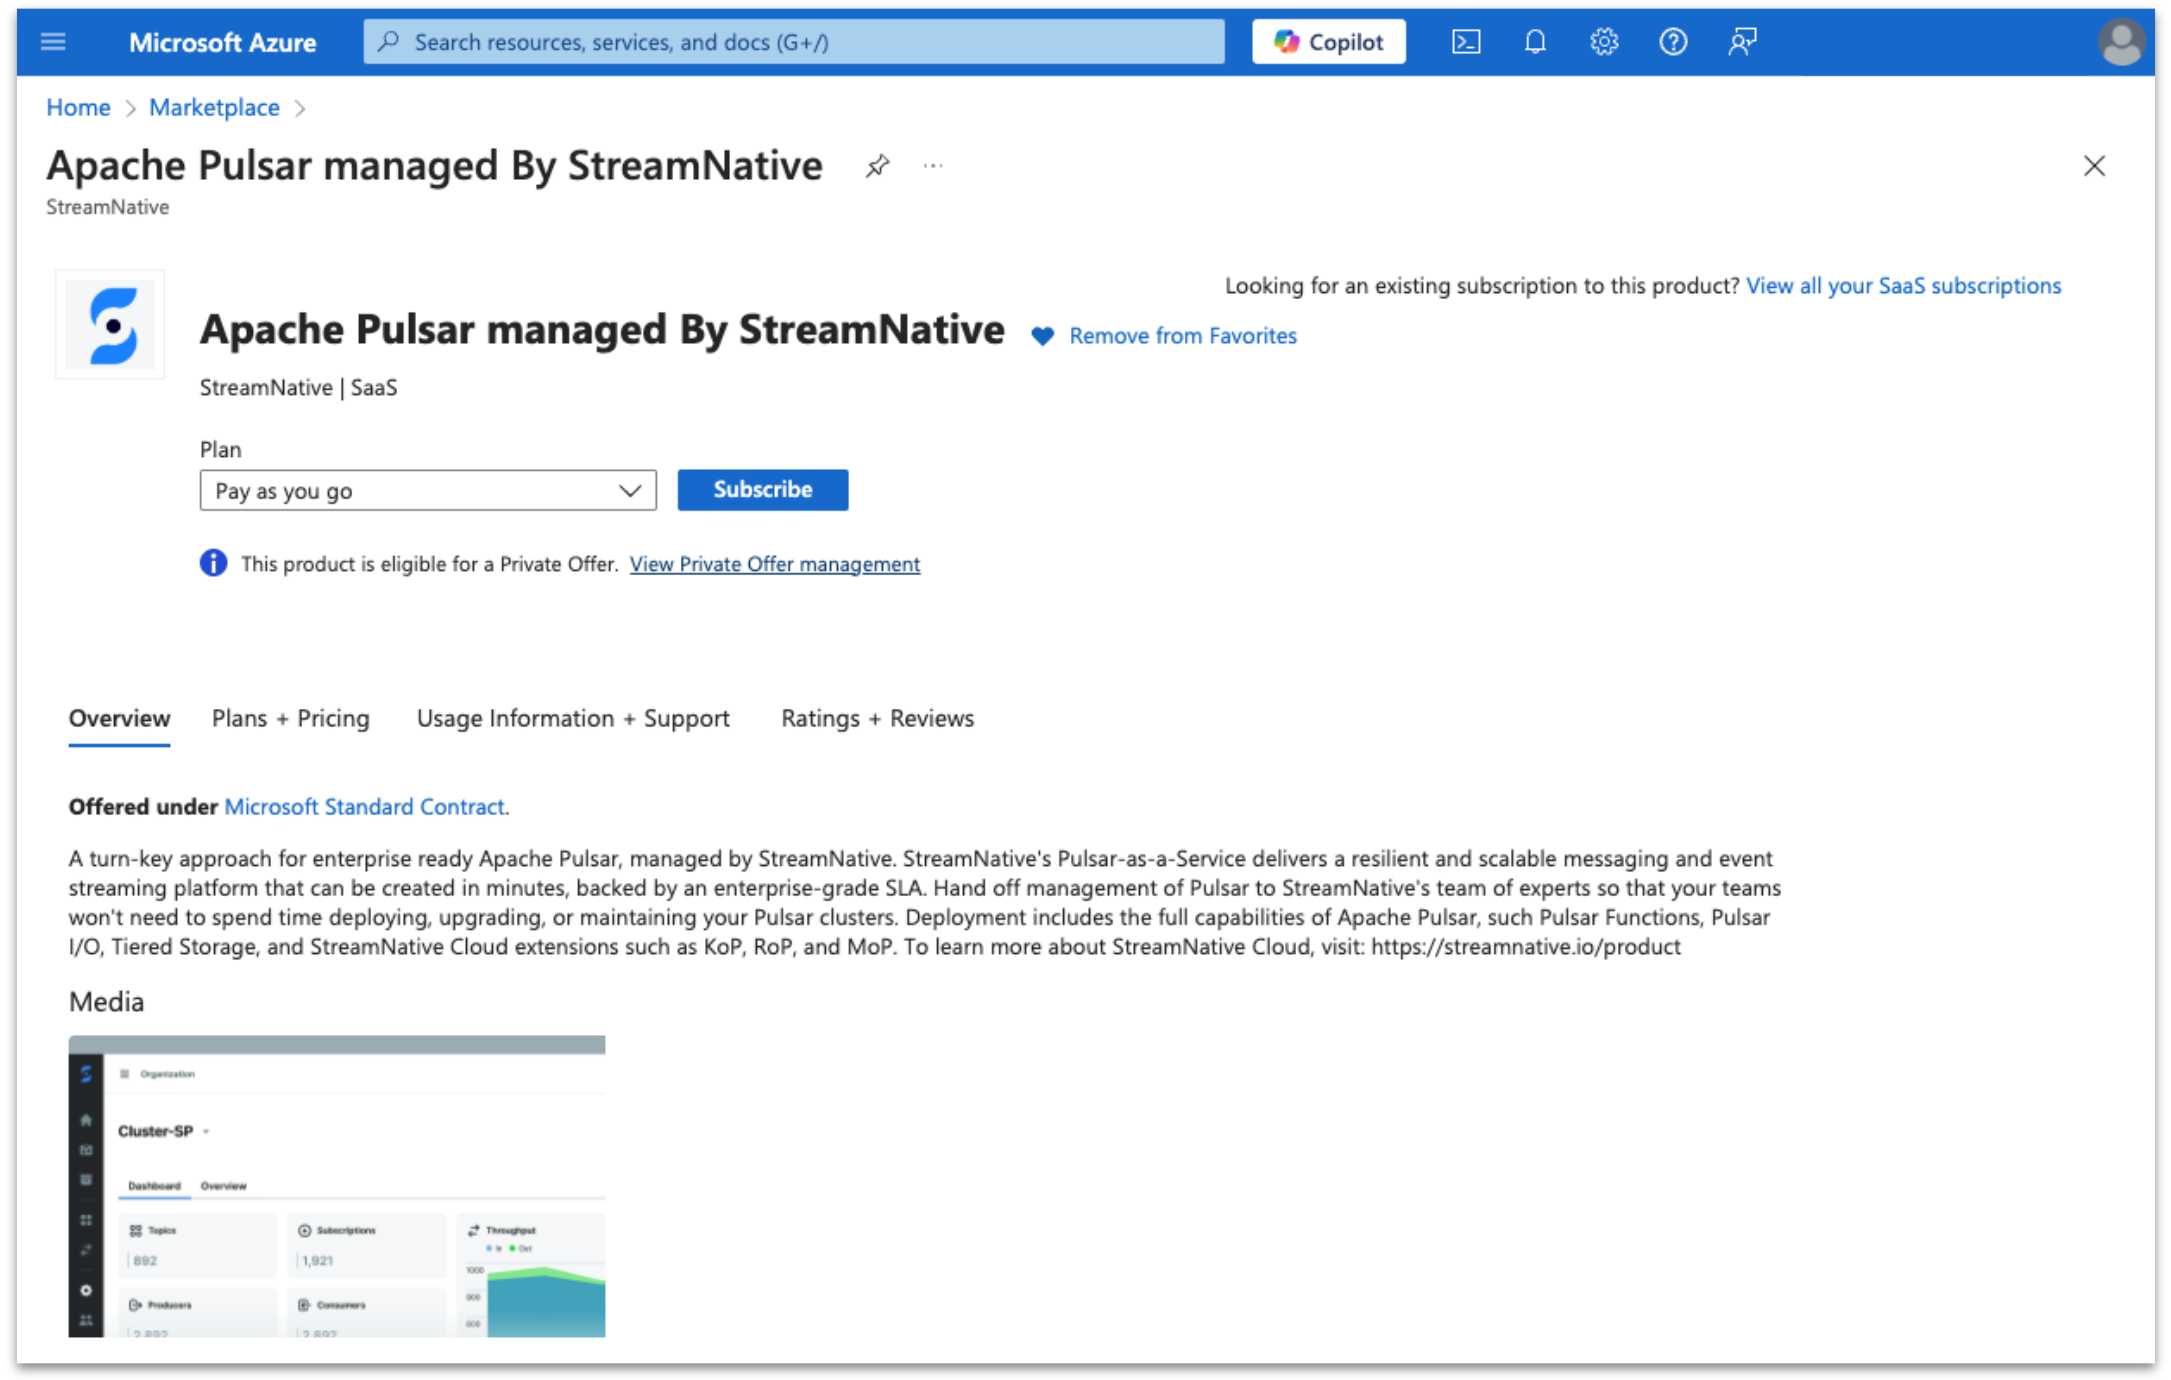Click the blue heart favorite icon
Viewport: 2171px width, 1380px height.
point(1042,337)
